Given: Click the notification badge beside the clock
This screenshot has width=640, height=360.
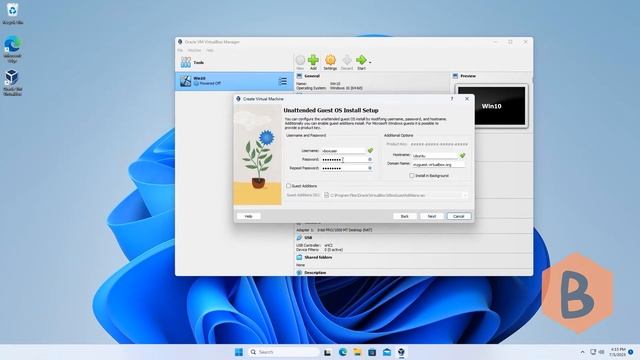Looking at the screenshot, I should tap(631, 352).
